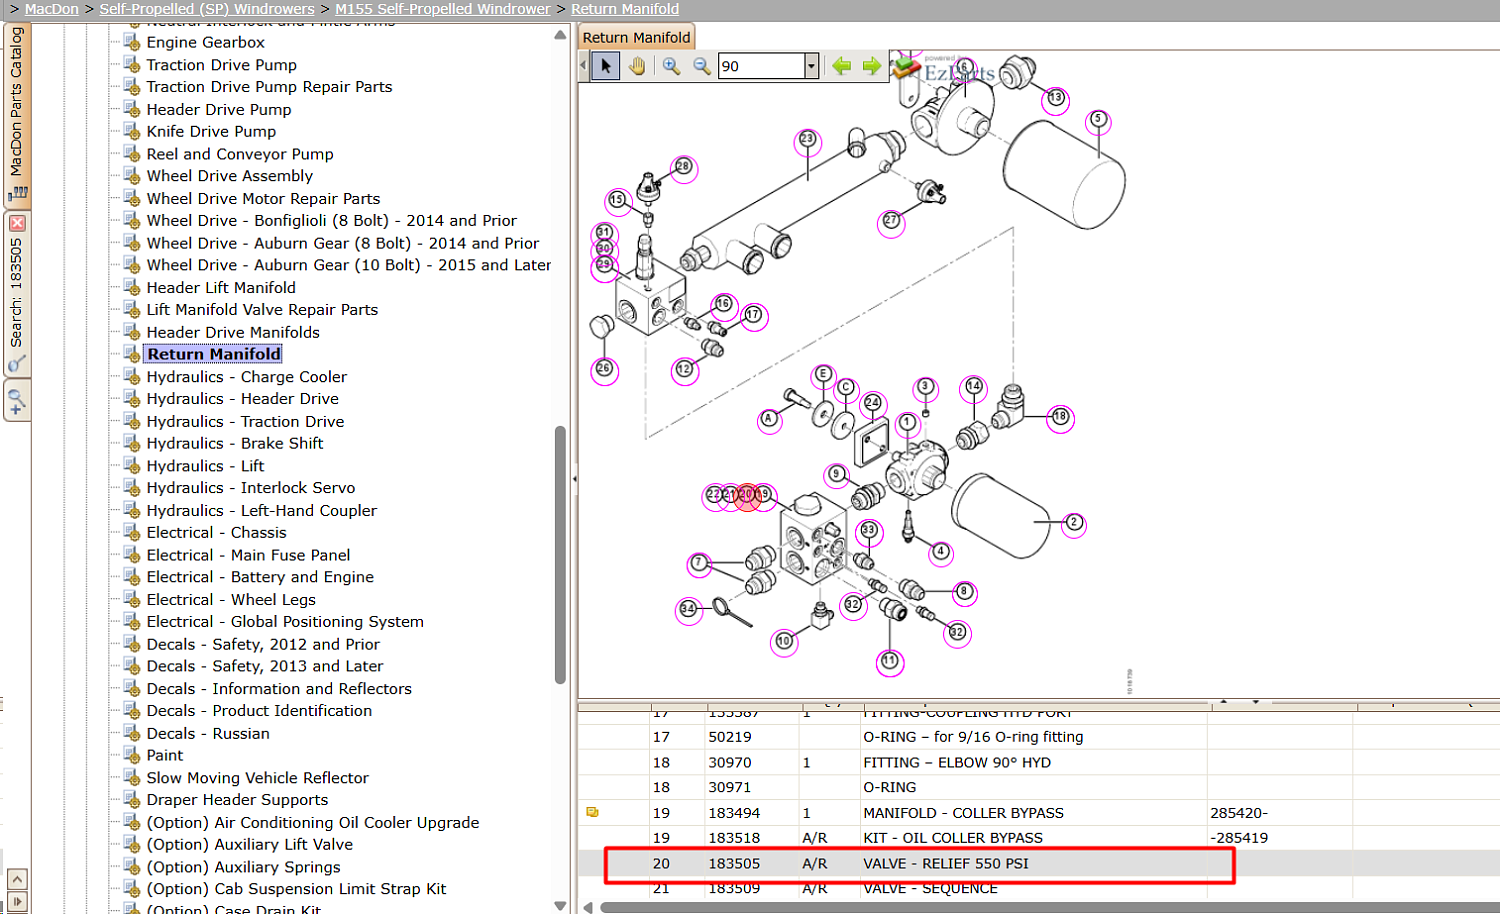Open Electrical - Main Fuse Panel
Screen dimensions: 1500x914
point(248,555)
